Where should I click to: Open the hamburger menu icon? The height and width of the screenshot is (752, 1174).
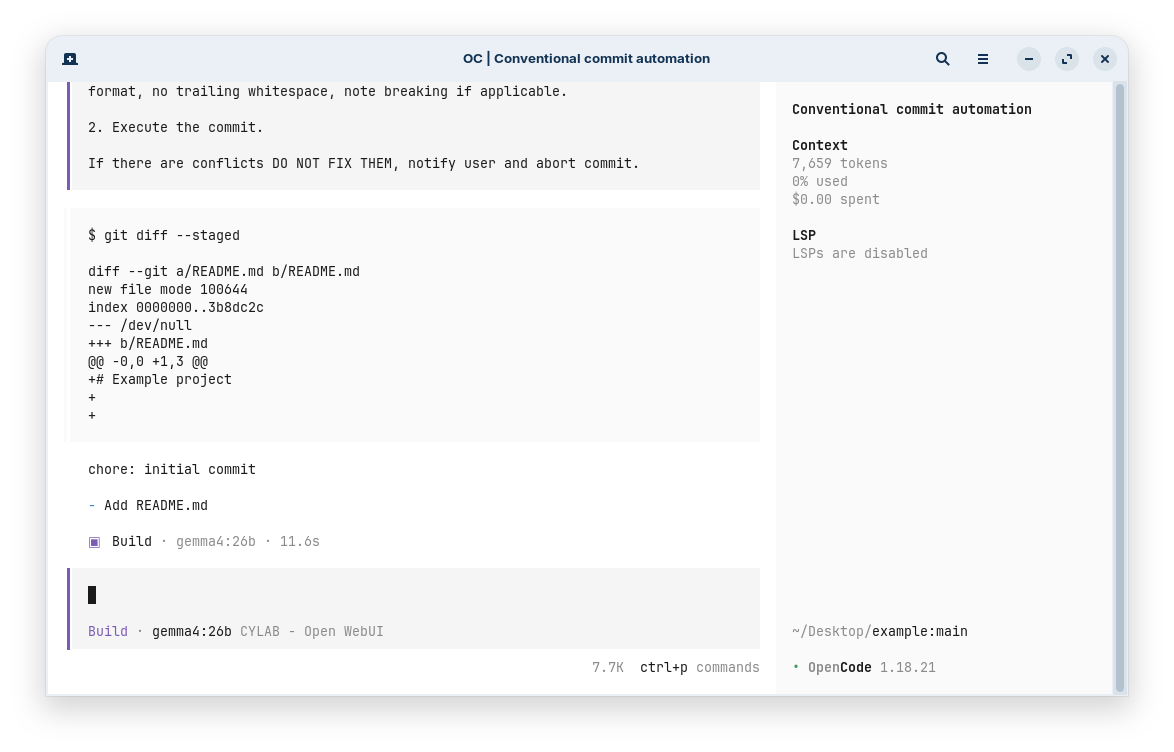click(x=983, y=58)
